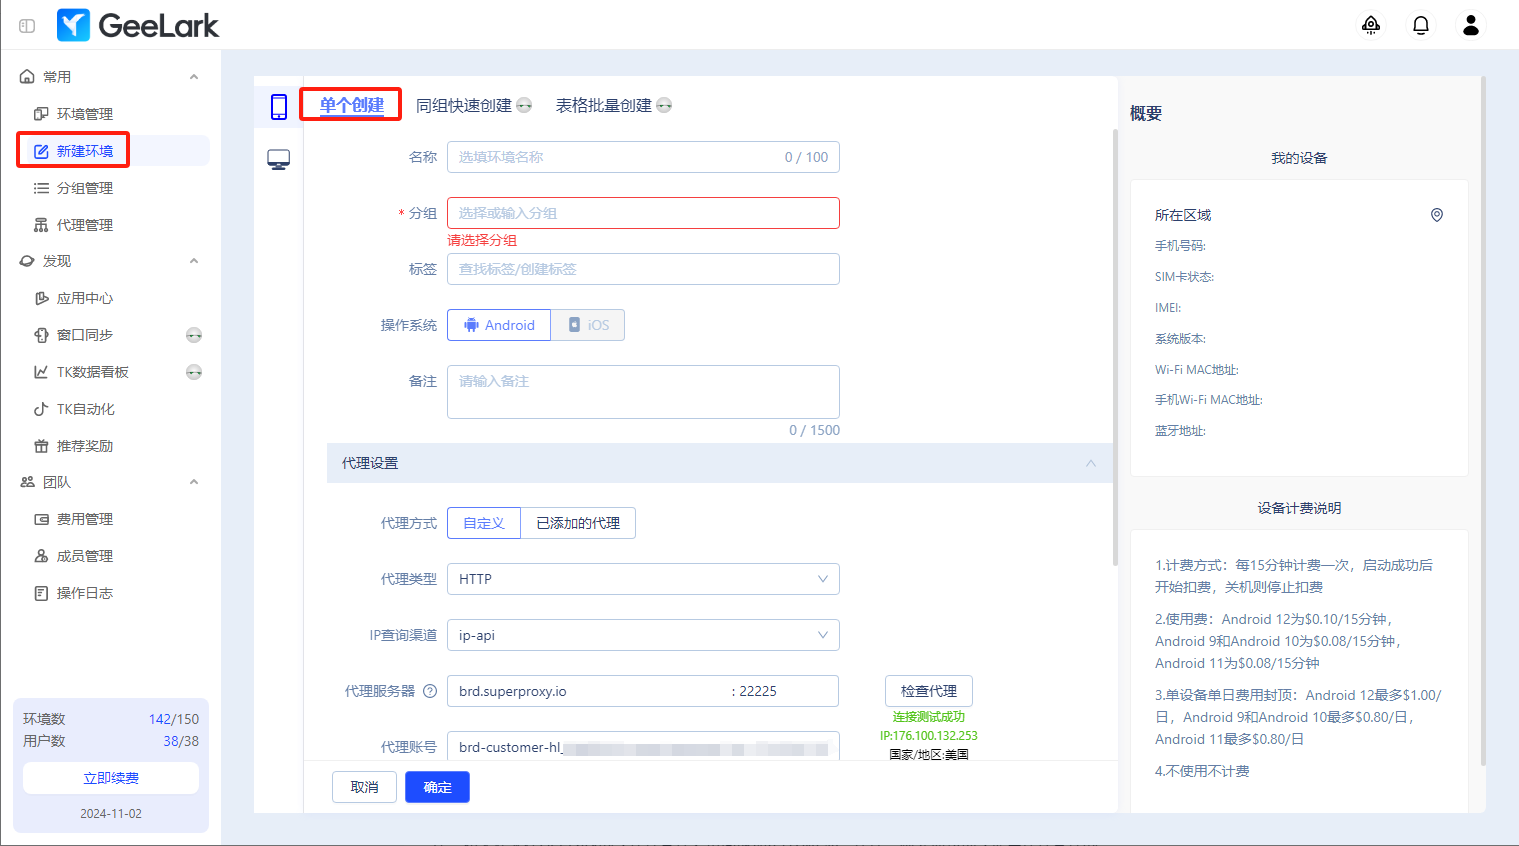
Task: Click the premium badge beside 同组快速创建
Action: coord(524,106)
